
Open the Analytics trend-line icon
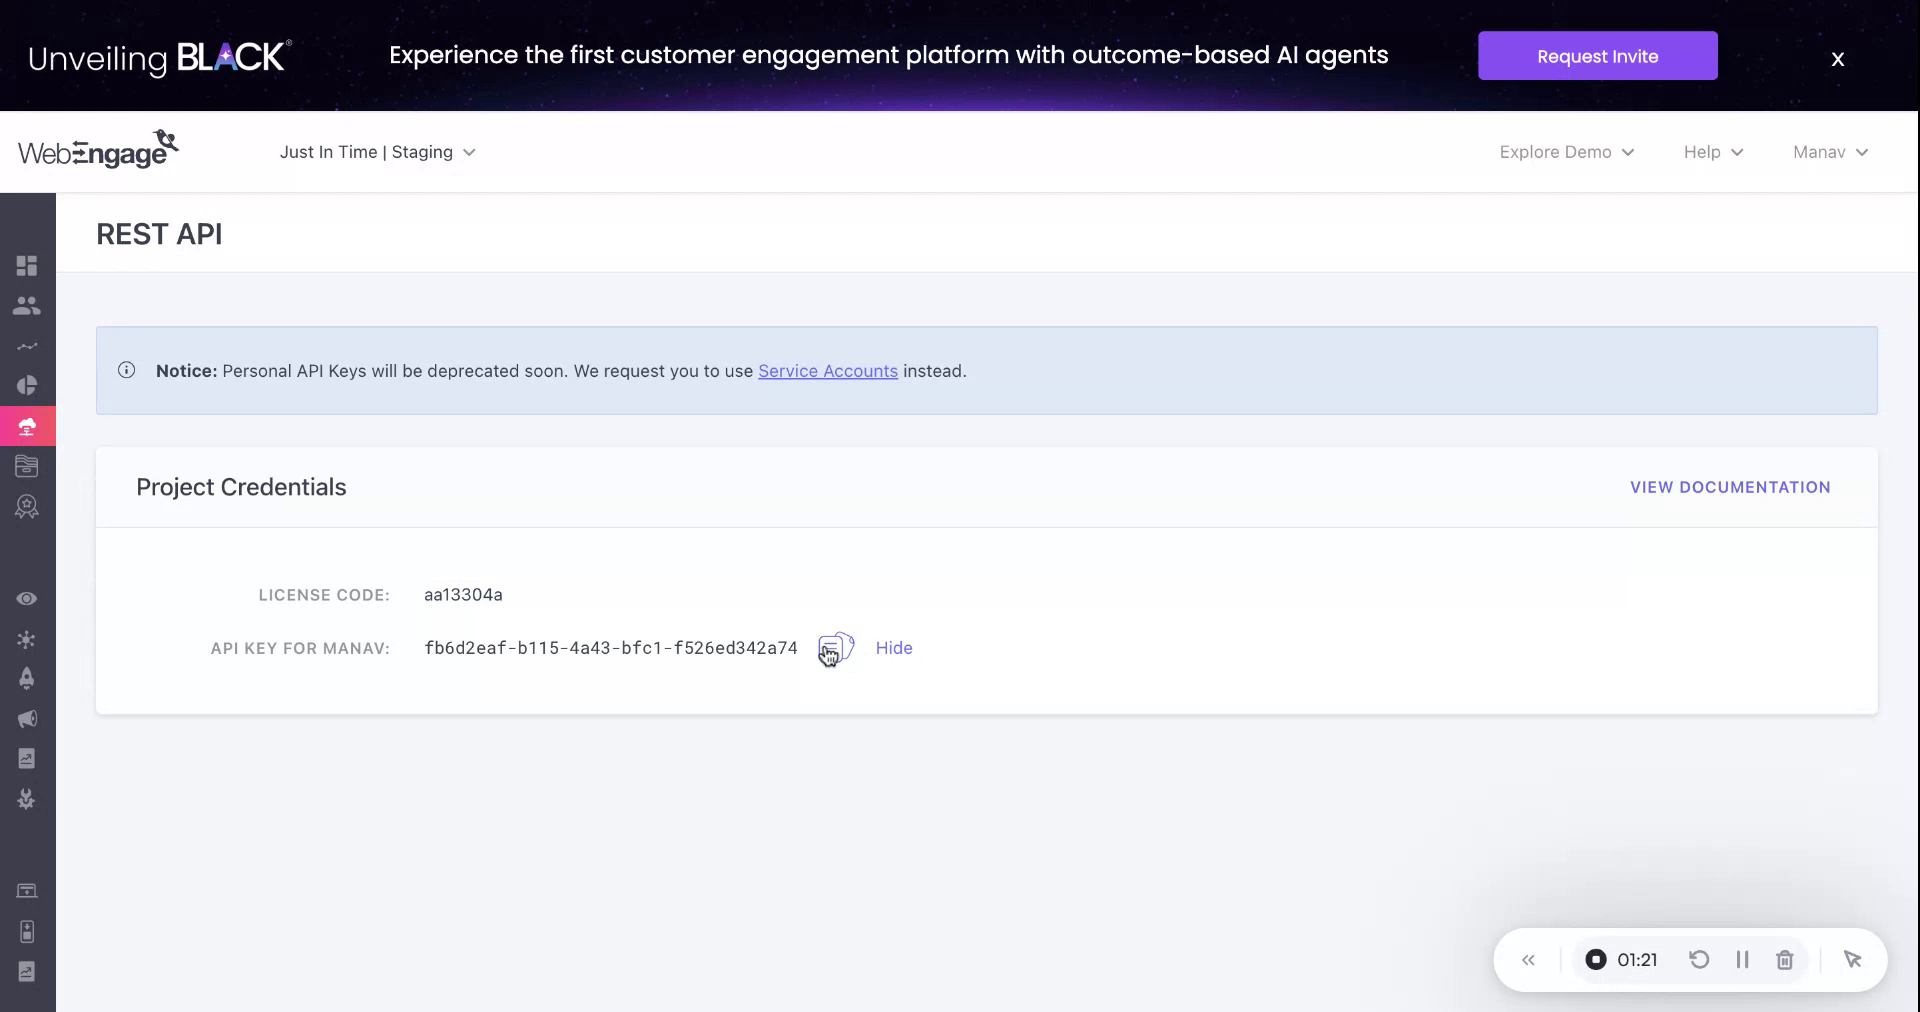click(27, 346)
